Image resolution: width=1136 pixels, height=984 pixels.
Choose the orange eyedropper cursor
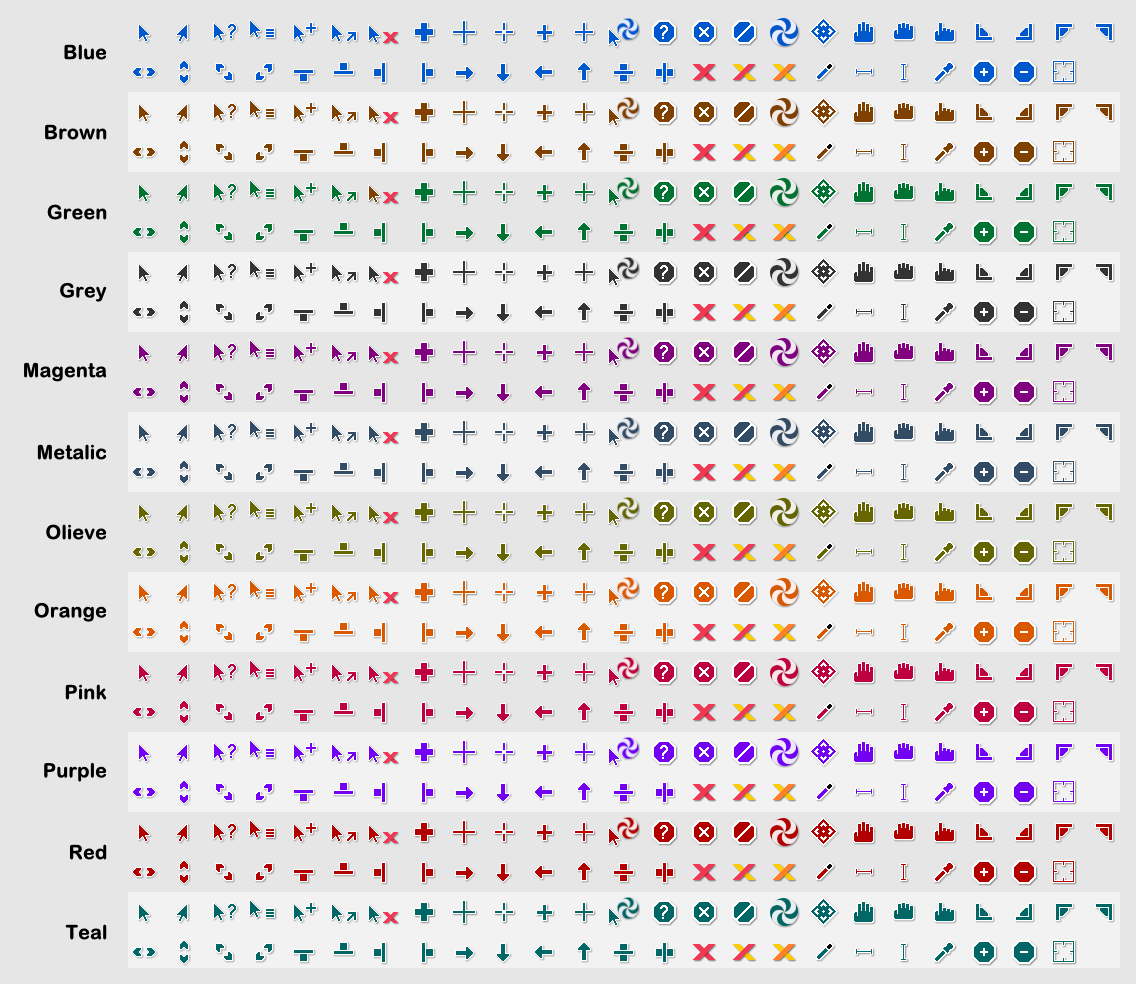click(x=944, y=632)
